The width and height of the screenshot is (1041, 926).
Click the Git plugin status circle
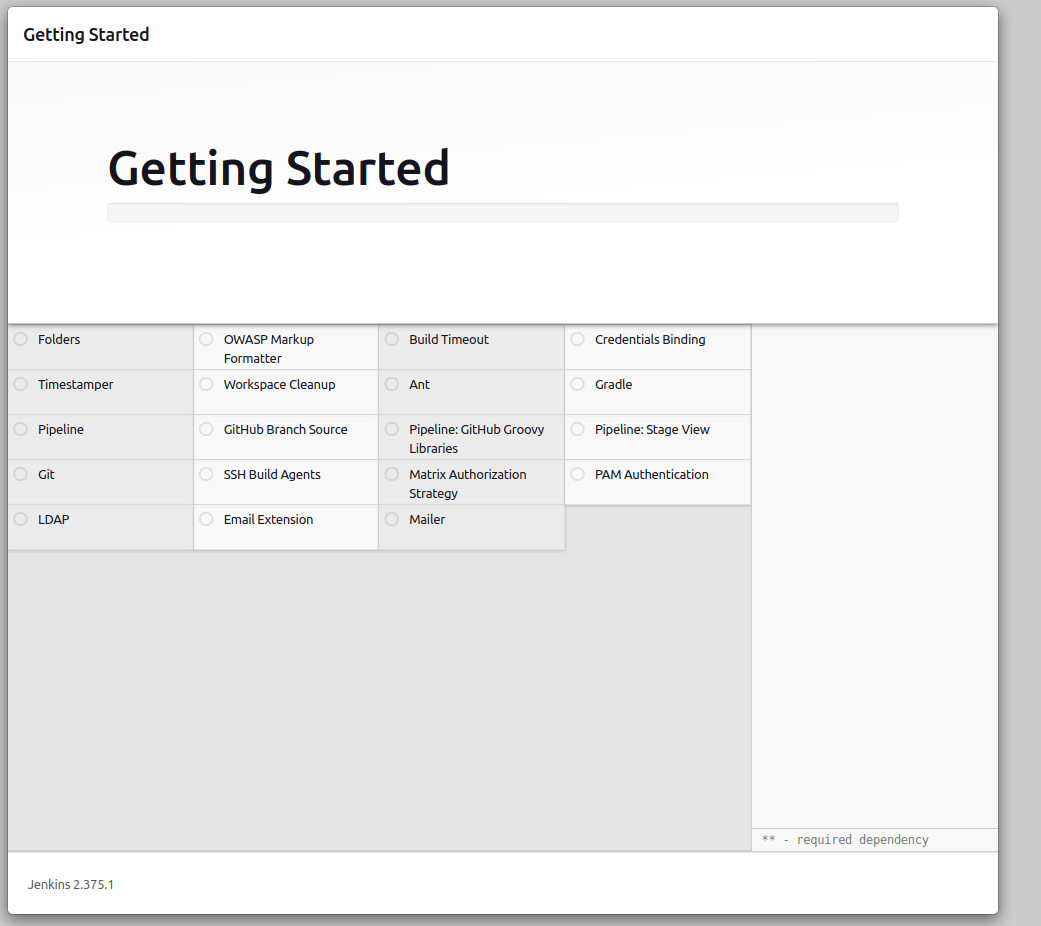point(21,475)
